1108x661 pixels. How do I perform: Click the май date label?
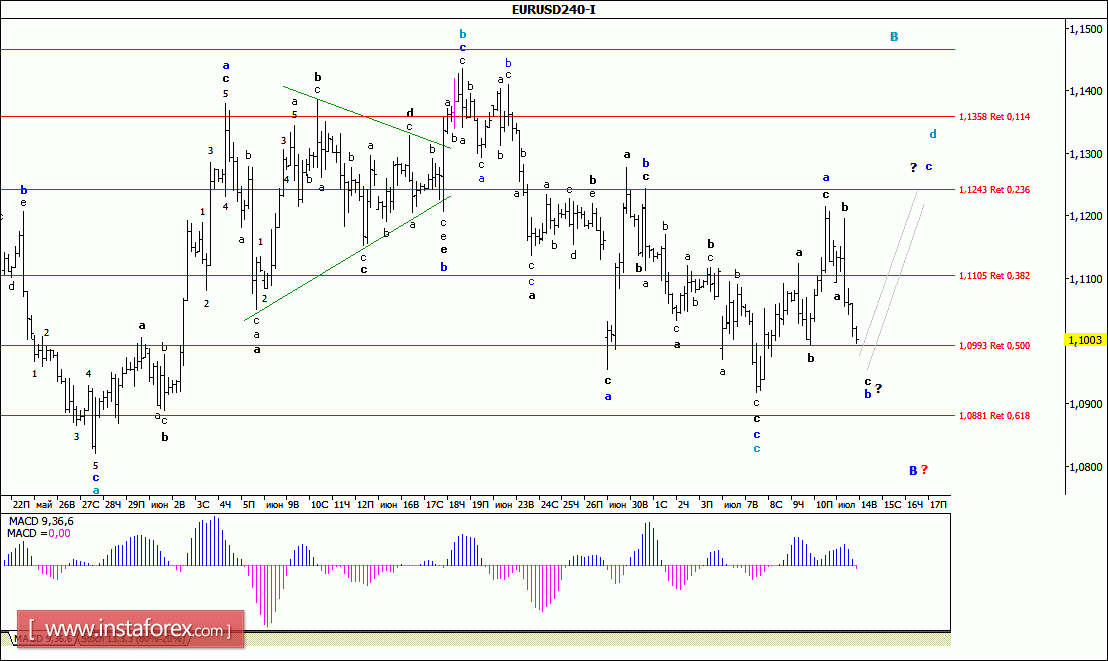(x=44, y=504)
